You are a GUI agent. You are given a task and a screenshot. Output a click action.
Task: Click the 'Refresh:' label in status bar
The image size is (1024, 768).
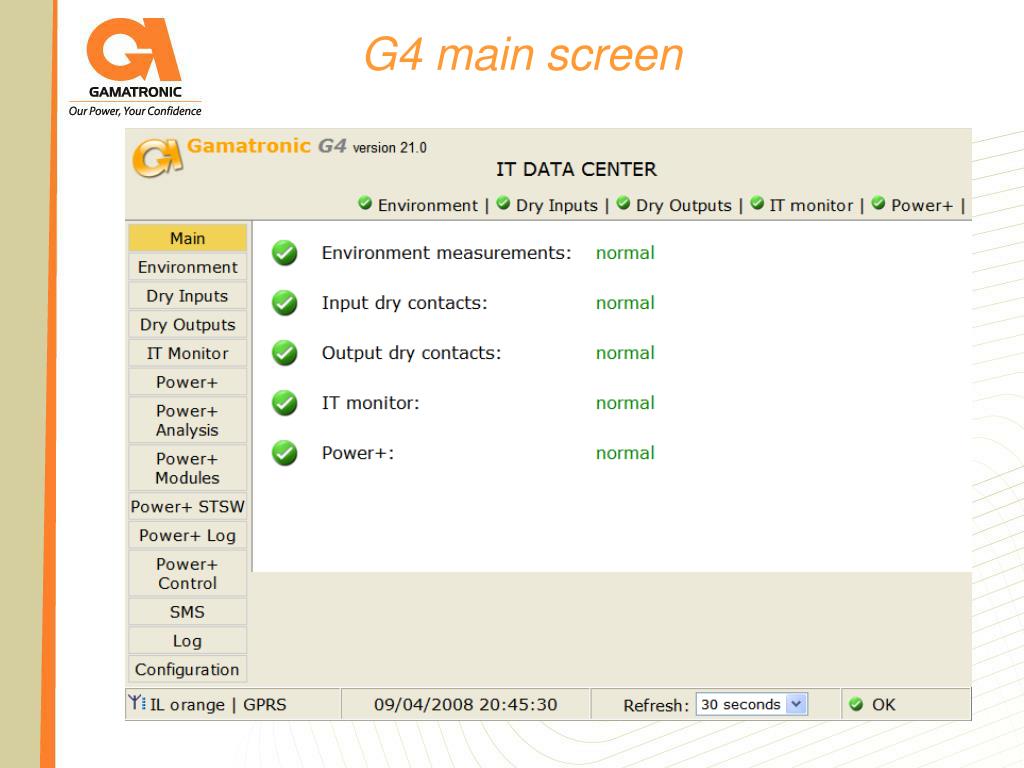click(x=656, y=705)
